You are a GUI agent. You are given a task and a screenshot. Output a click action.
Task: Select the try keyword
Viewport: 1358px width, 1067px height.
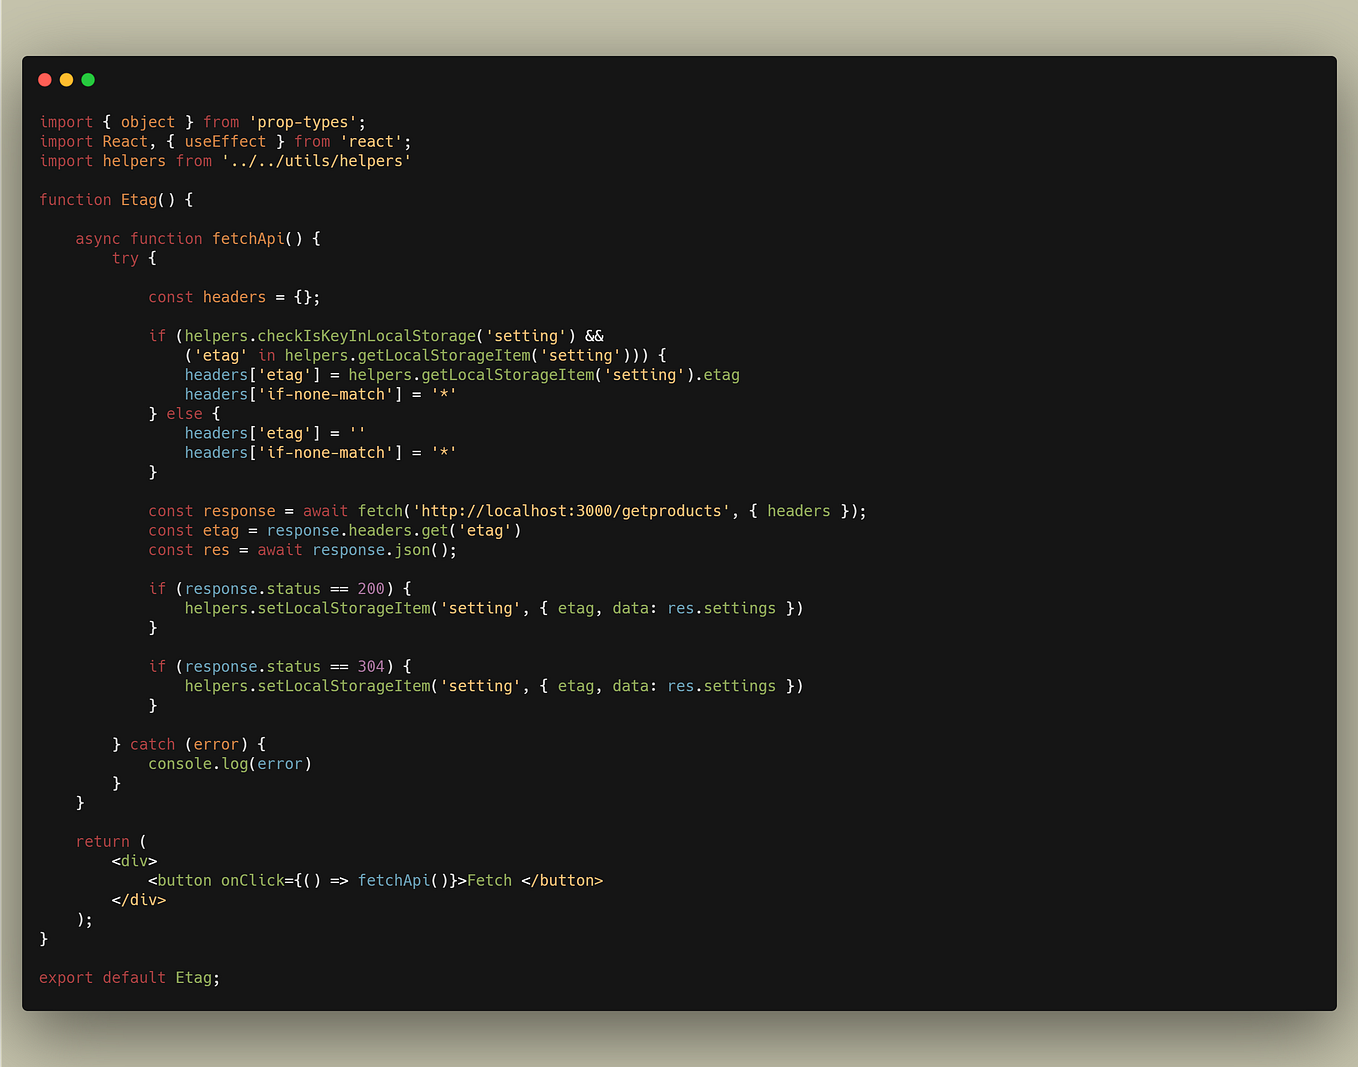pos(125,258)
